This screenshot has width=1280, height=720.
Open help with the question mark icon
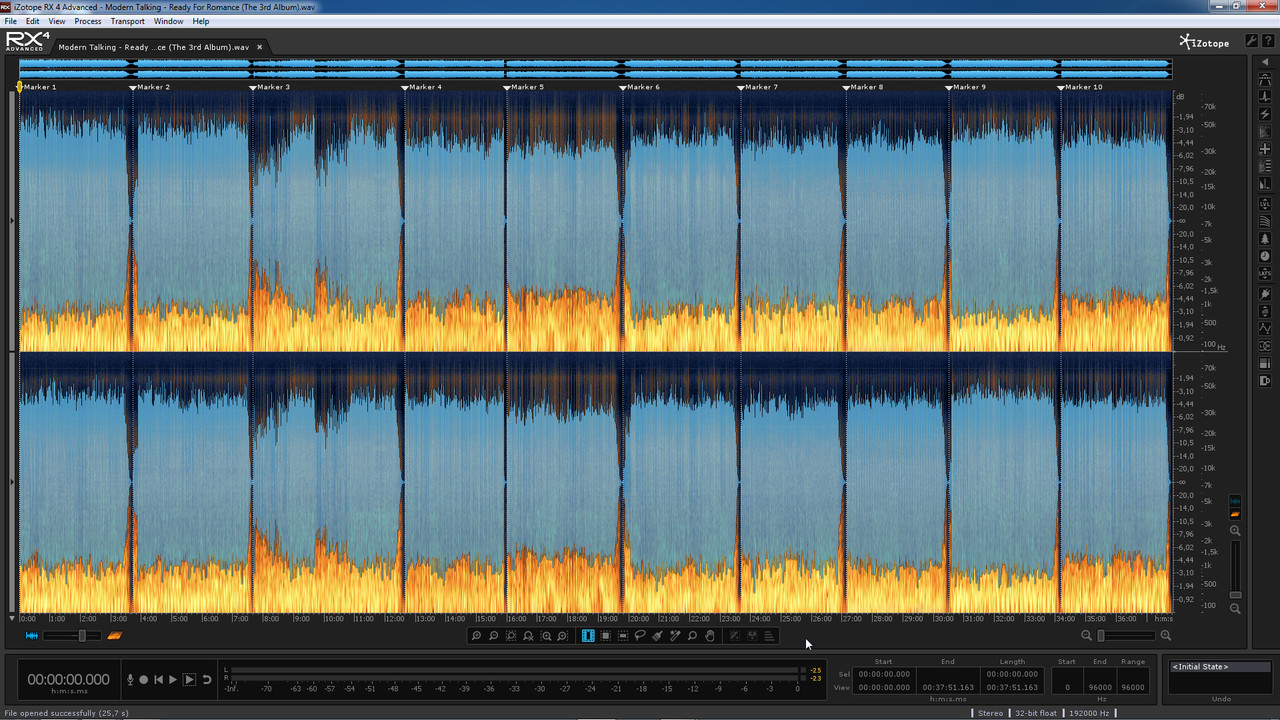click(x=1267, y=41)
